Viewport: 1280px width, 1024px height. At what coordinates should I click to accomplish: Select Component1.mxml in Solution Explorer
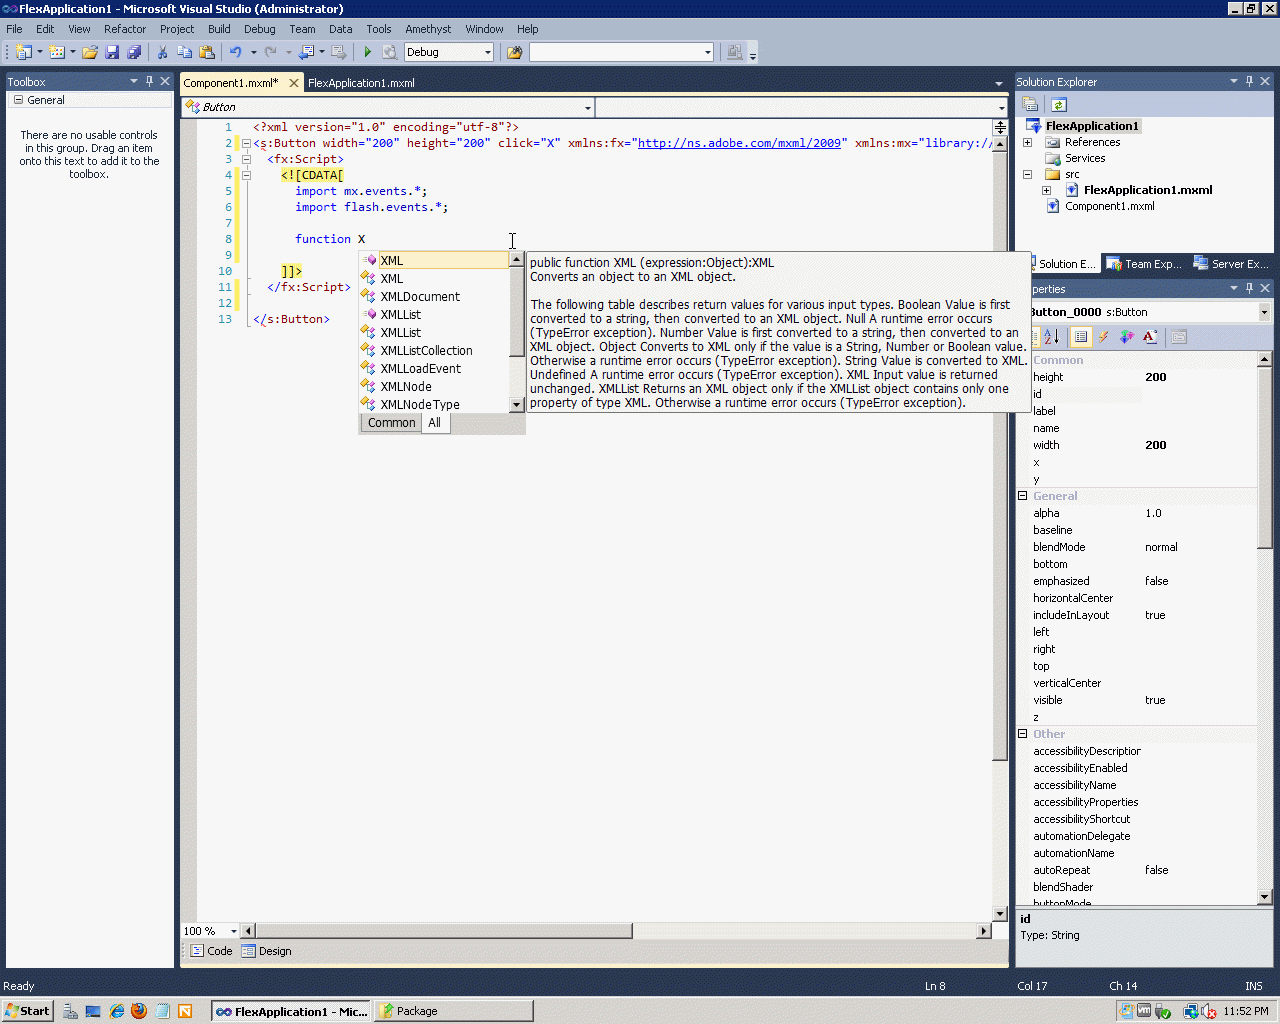coord(1109,206)
